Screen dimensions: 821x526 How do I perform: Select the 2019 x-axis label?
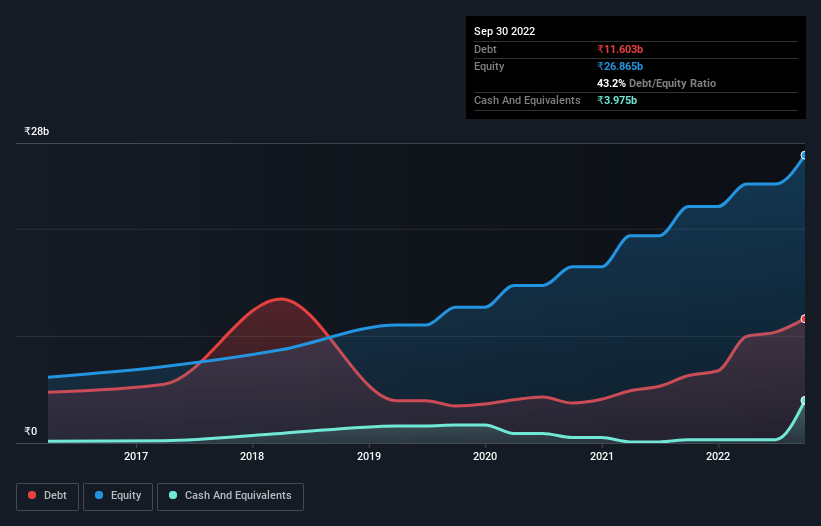point(369,456)
